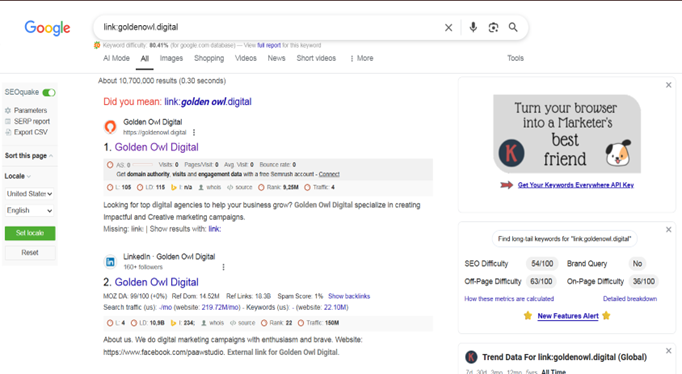Viewport: 682px width, 374px height.
Task: Open three-dot menu beside LinkedIn result
Action: [x=224, y=267]
